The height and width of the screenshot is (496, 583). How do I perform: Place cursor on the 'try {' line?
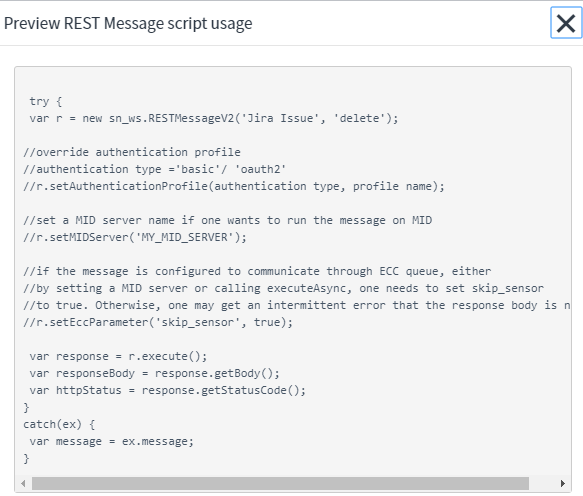[x=45, y=101]
